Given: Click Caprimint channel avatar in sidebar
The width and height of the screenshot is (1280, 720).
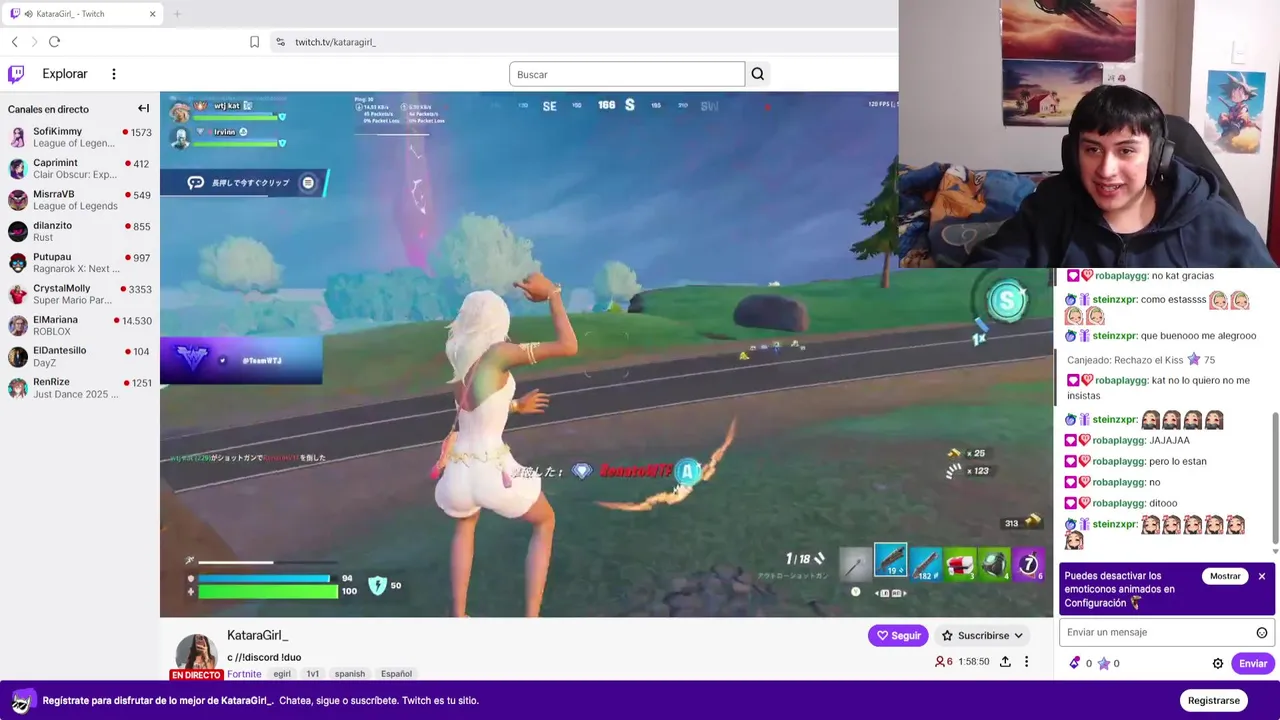Looking at the screenshot, I should click(x=18, y=169).
